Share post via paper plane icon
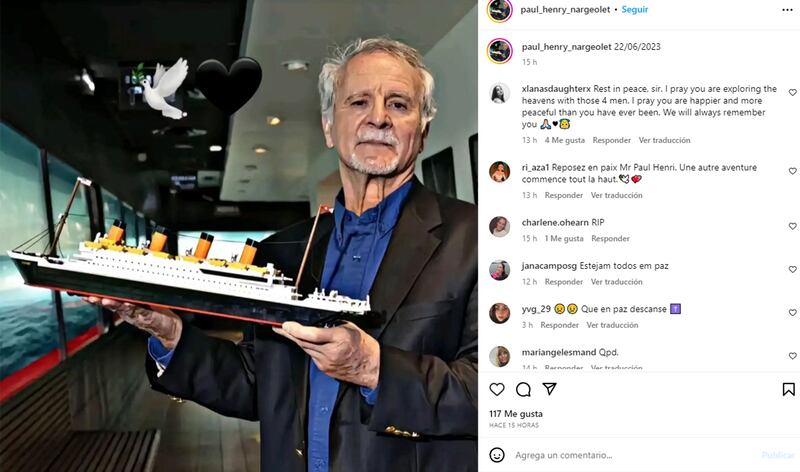 (549, 389)
